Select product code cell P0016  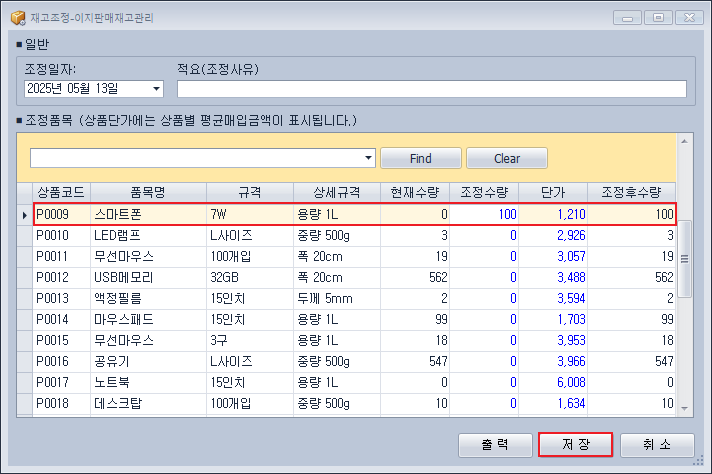point(62,362)
